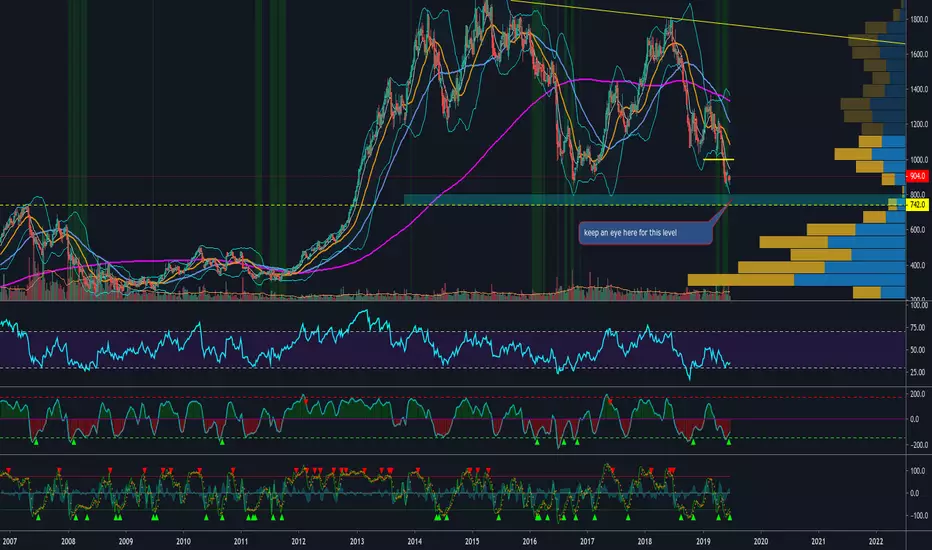Screen dimensions: 932x550
Task: Click the 2009 label on the time axis
Action: (x=125, y=542)
